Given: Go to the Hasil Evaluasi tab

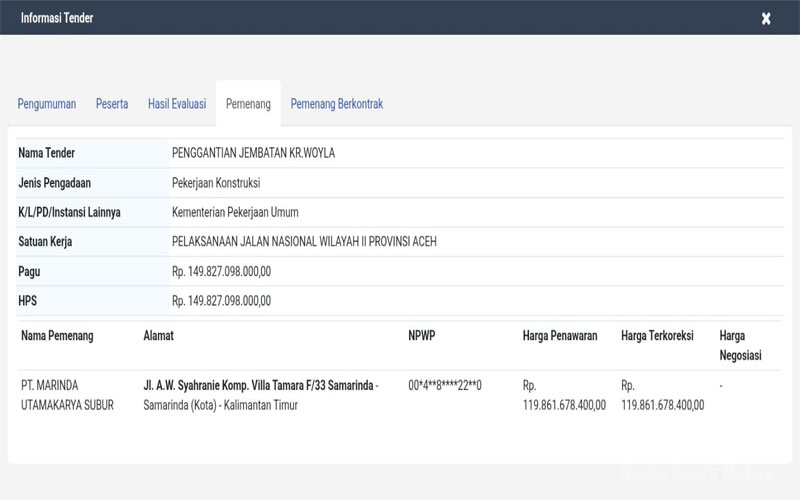Looking at the screenshot, I should (177, 104).
